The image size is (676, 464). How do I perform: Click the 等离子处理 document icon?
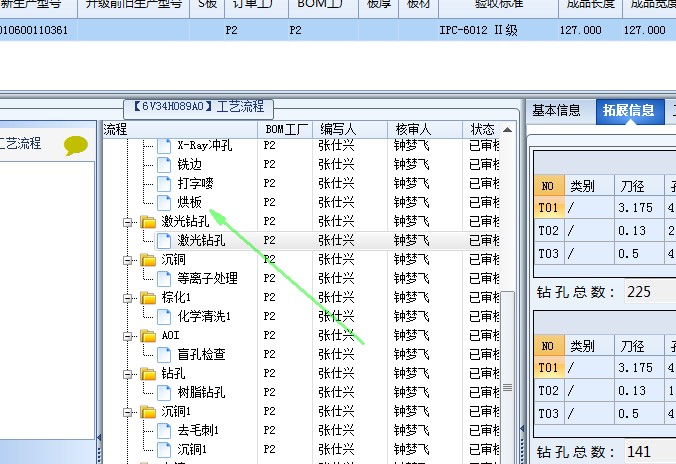click(164, 279)
